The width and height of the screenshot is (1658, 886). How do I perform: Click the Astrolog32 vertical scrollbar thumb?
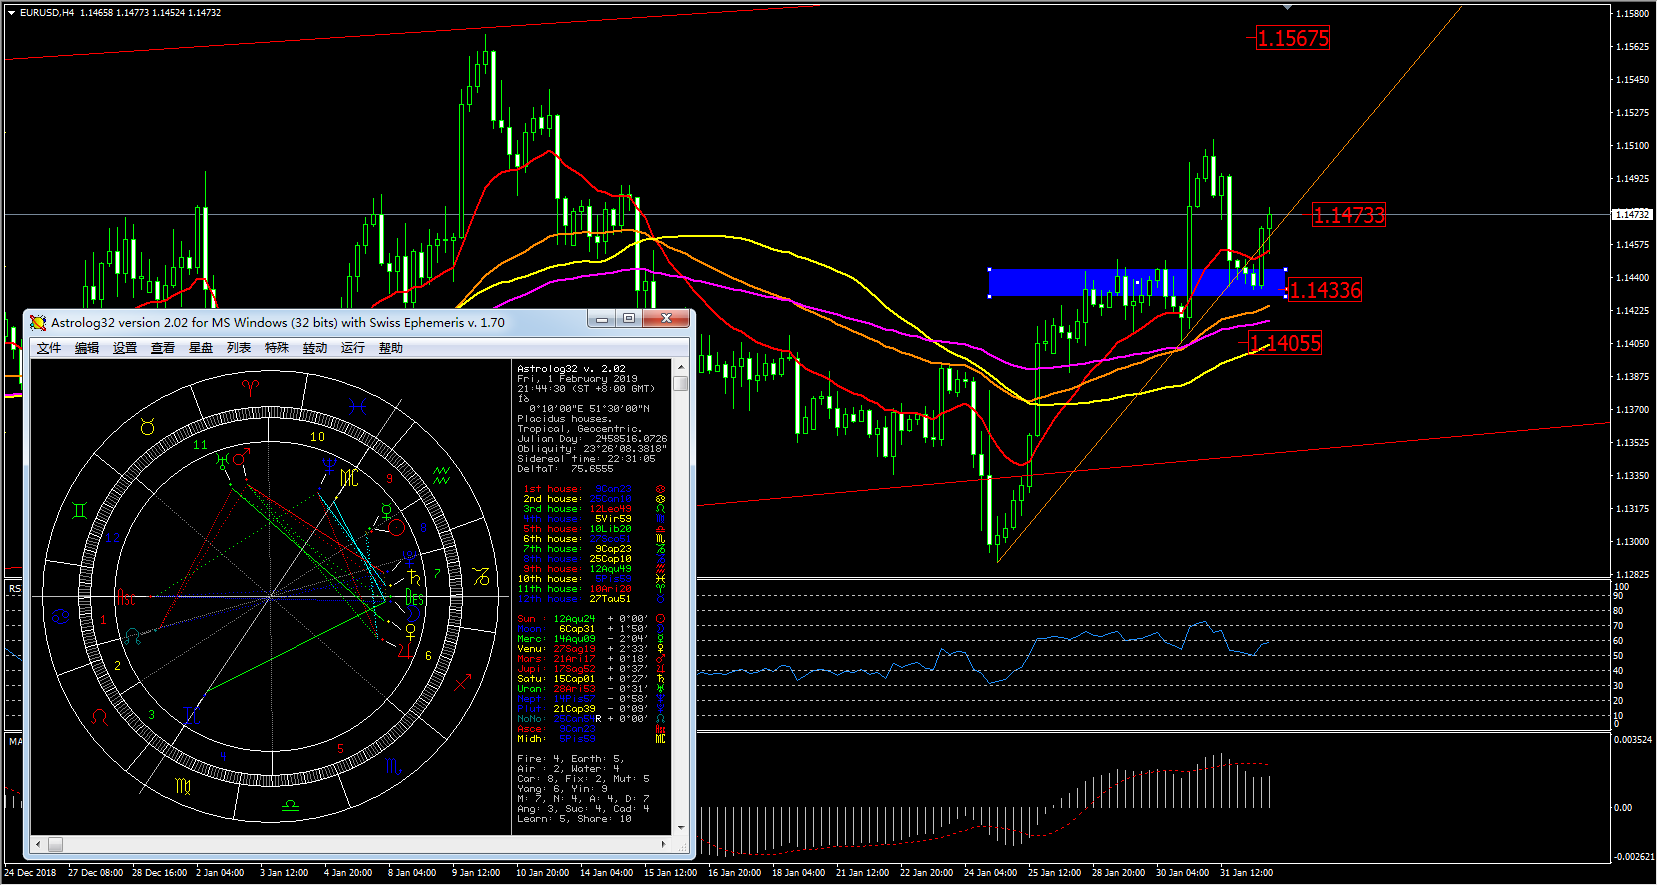coord(681,383)
